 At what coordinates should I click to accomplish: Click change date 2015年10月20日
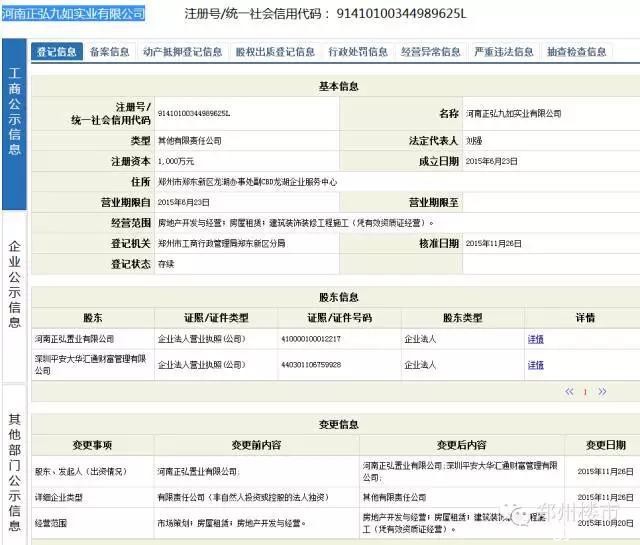point(606,523)
